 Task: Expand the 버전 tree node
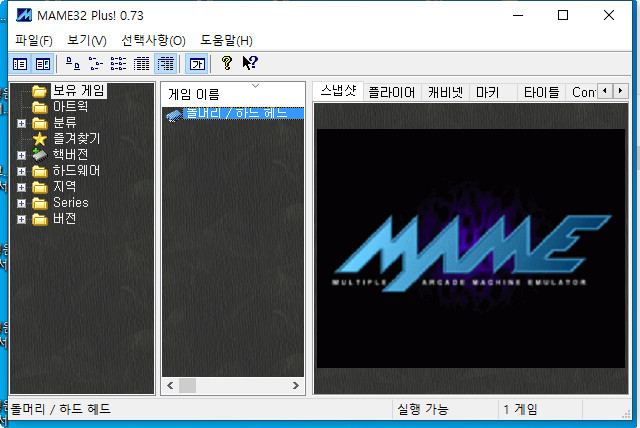coord(22,220)
